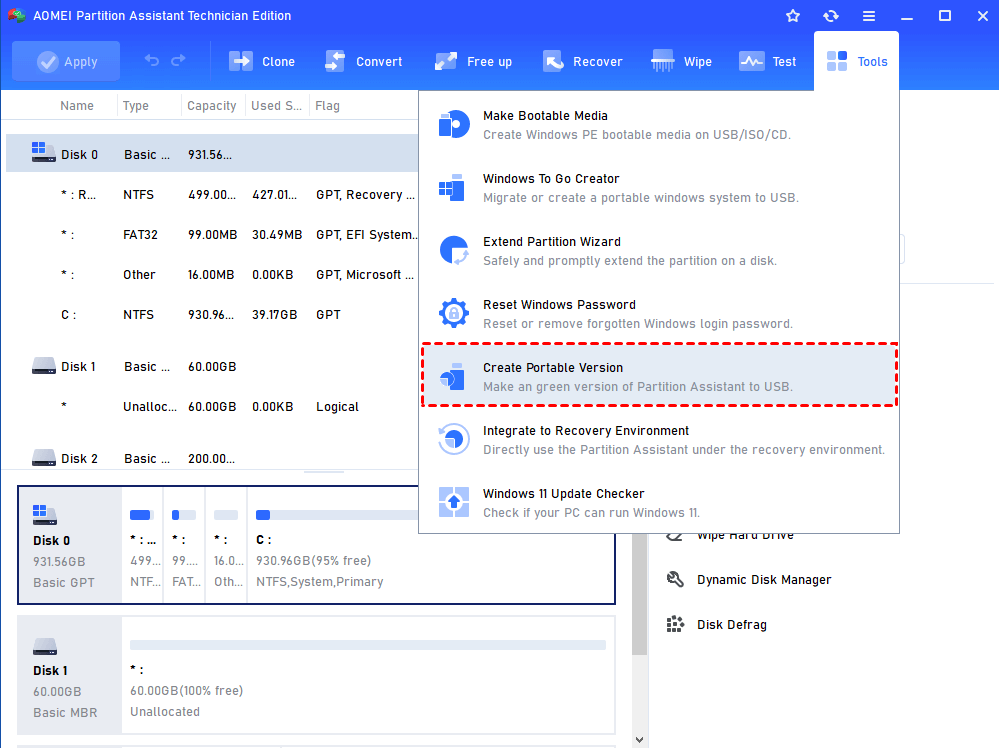The image size is (999, 748).
Task: Click the Windows To Go Creator icon
Action: pos(452,187)
